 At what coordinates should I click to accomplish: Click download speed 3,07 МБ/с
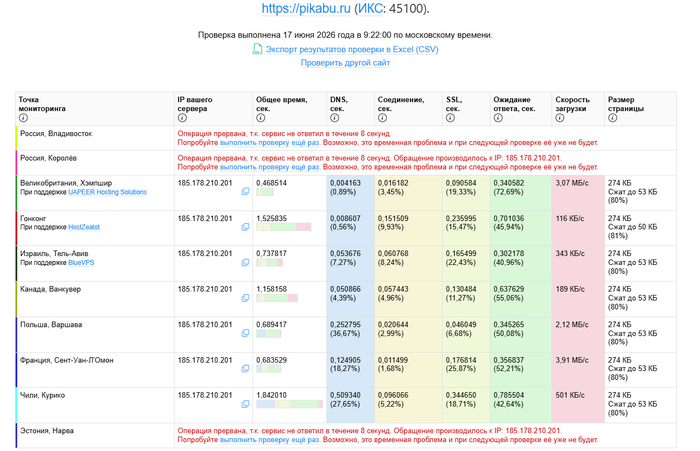[572, 183]
